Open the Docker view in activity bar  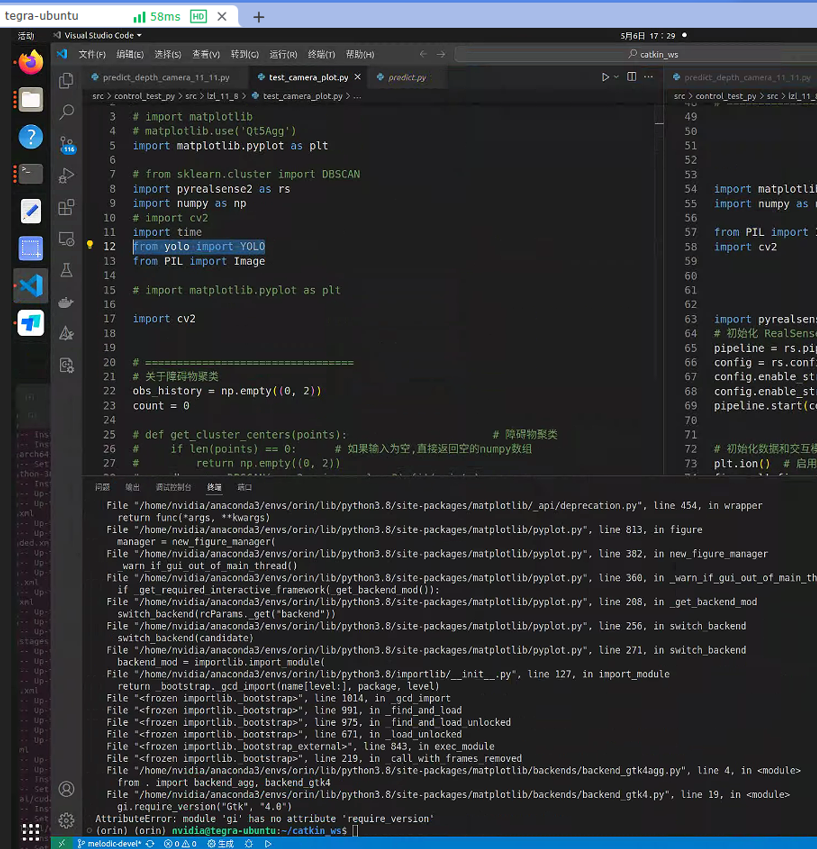coord(66,302)
